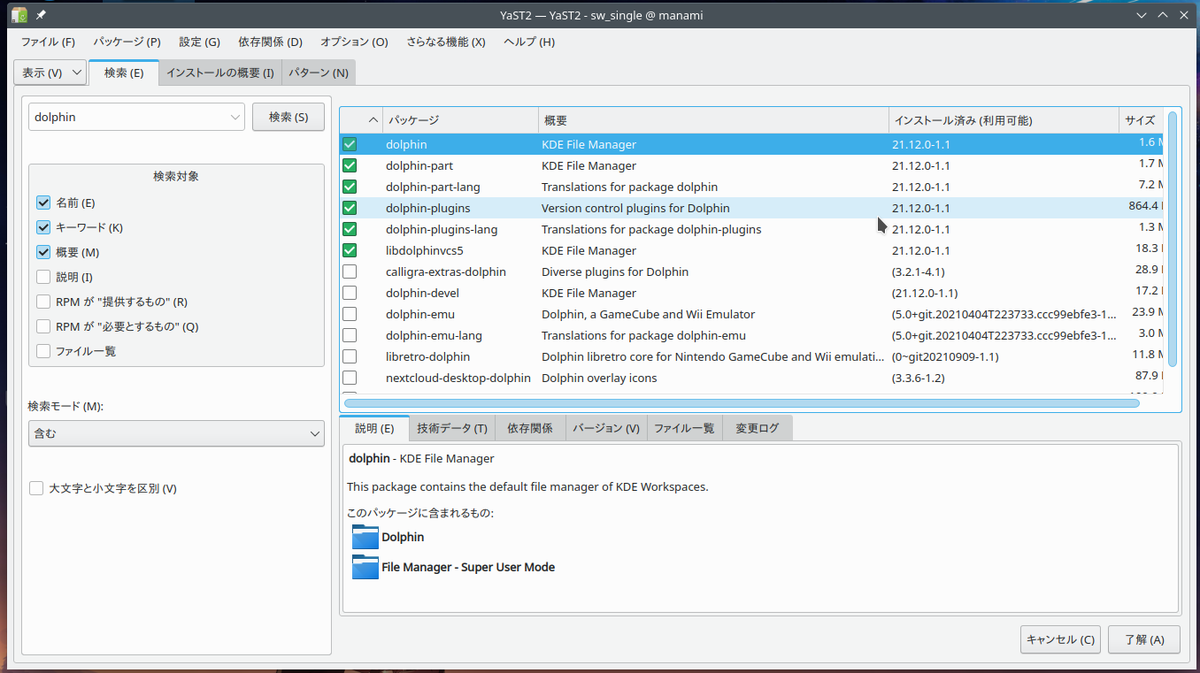Click the Dolphin folder icon in description
Viewport: 1200px width, 673px height.
(365, 537)
